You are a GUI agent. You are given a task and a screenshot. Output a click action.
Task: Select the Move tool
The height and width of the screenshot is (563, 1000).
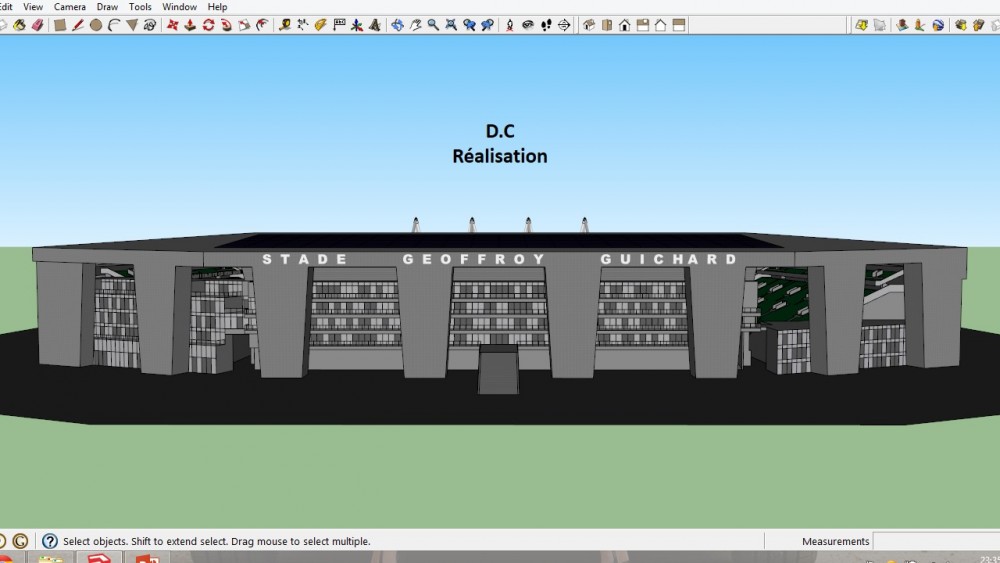click(x=172, y=25)
